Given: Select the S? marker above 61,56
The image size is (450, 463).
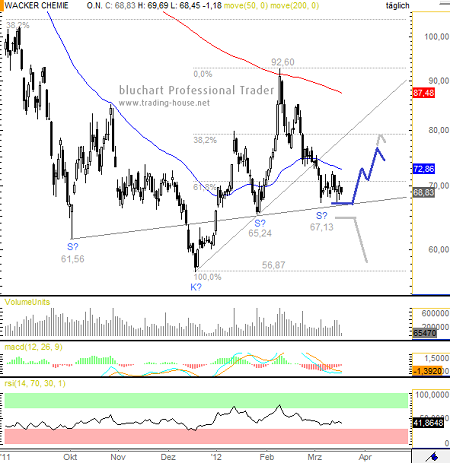Looking at the screenshot, I should point(73,247).
